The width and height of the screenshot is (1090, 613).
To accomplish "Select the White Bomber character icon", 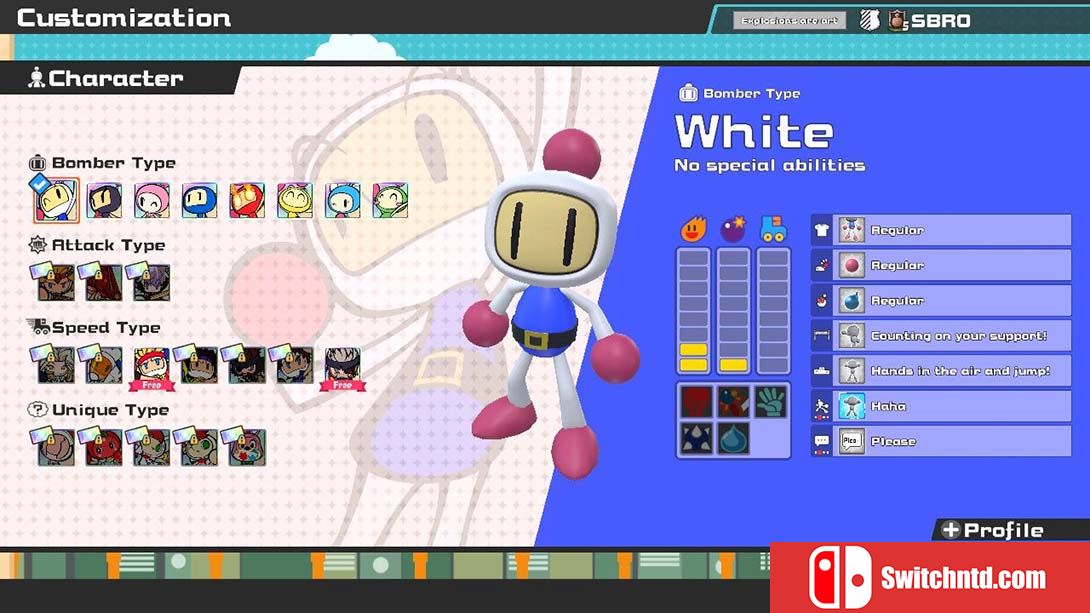I will click(x=56, y=200).
